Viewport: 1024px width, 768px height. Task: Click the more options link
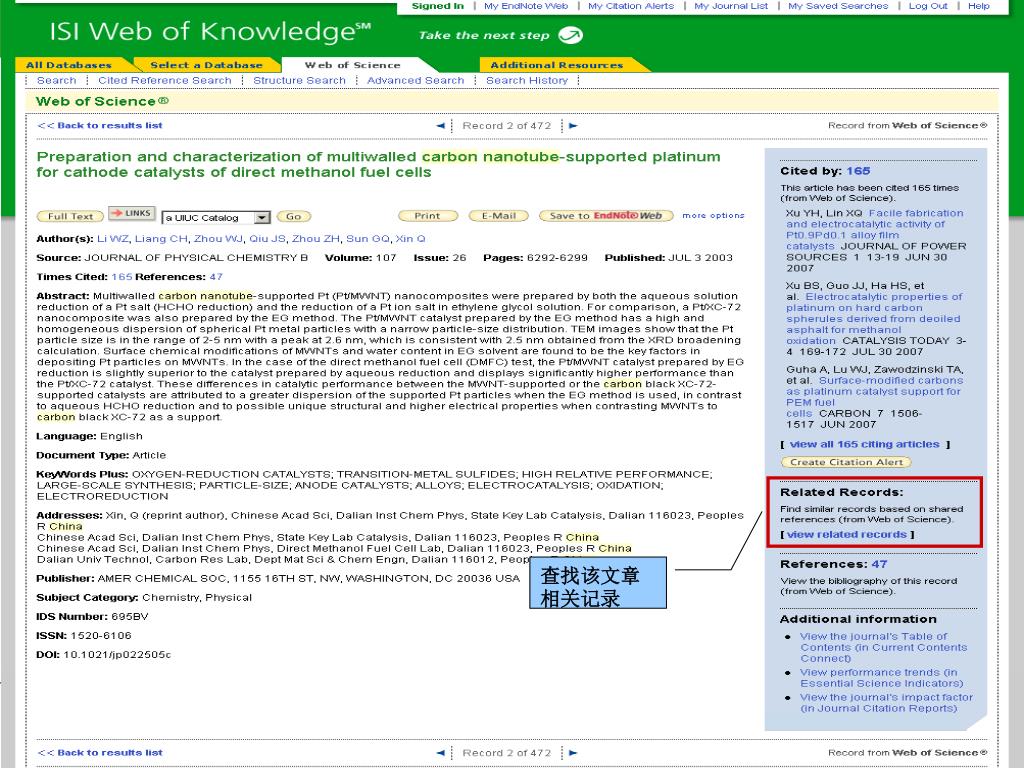713,215
